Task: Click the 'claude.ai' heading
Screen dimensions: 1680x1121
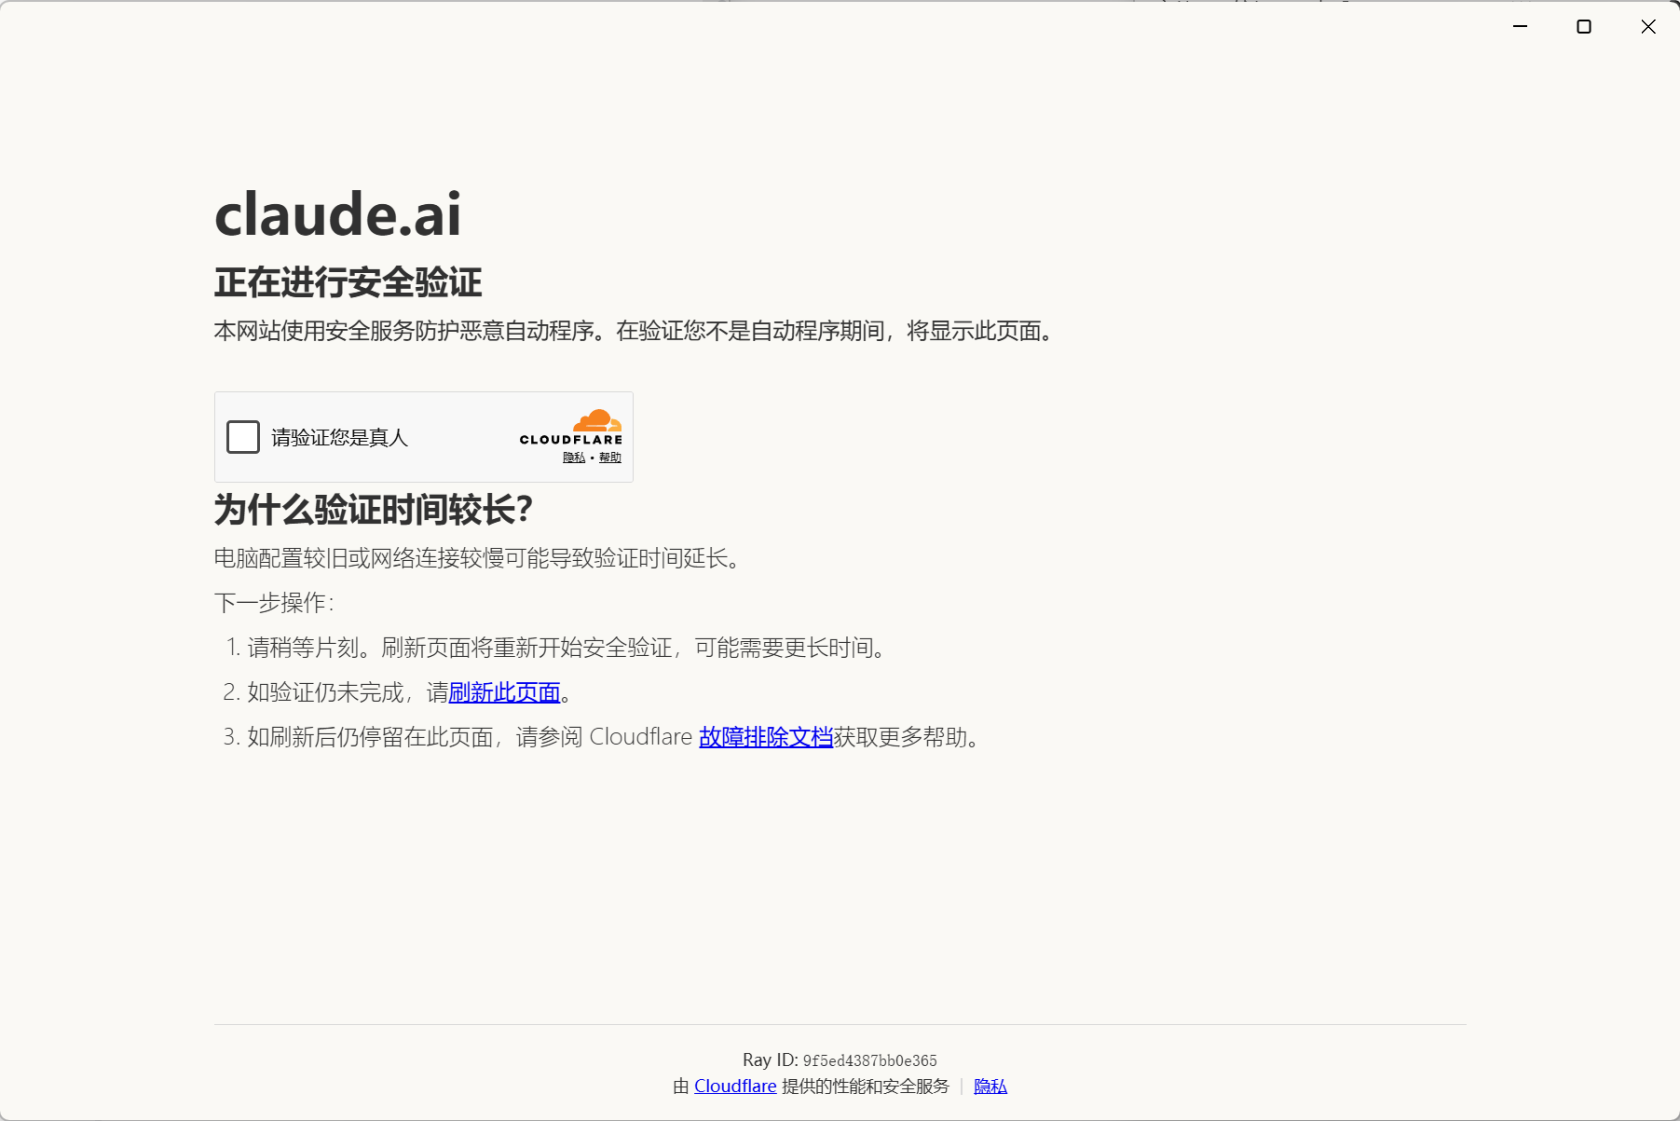Action: click(x=338, y=214)
